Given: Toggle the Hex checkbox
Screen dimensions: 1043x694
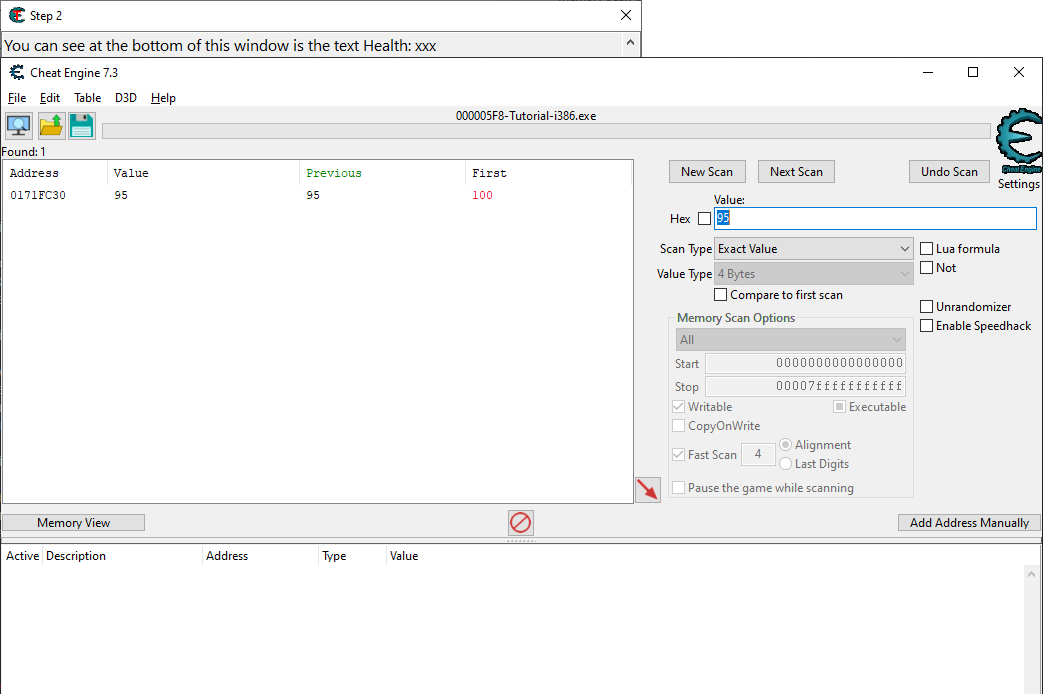Looking at the screenshot, I should [704, 218].
